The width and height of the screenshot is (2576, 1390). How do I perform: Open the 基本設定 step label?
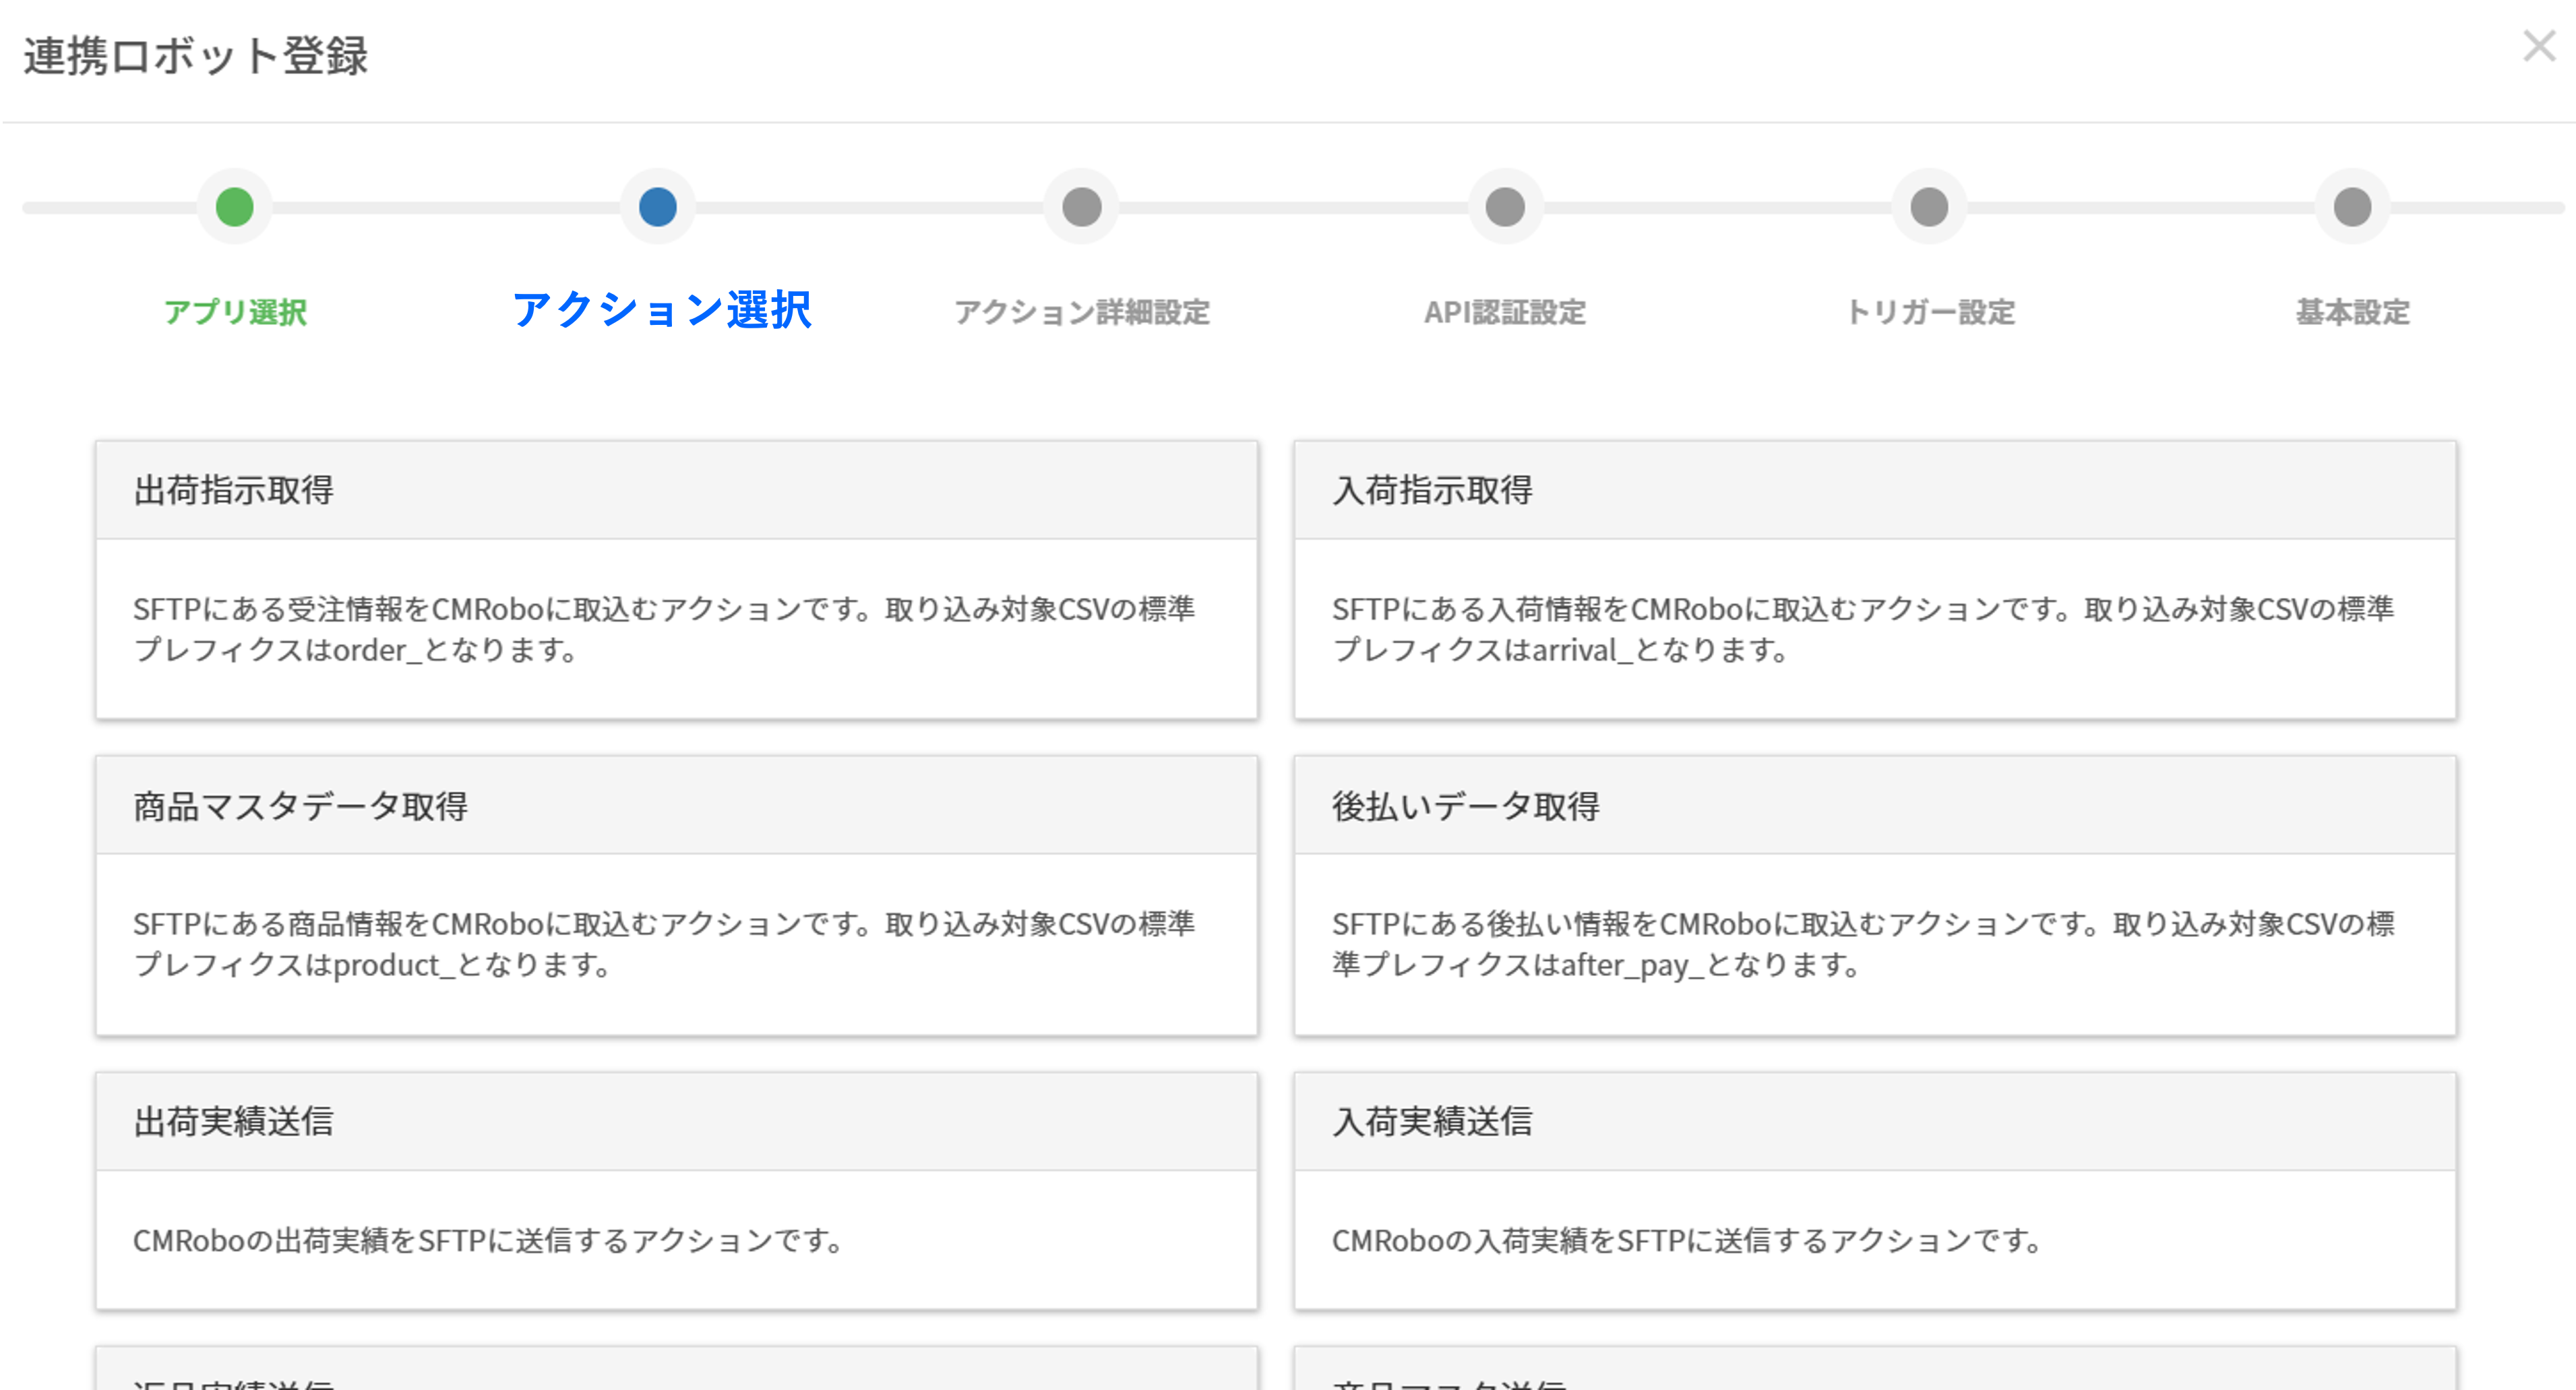point(2352,312)
